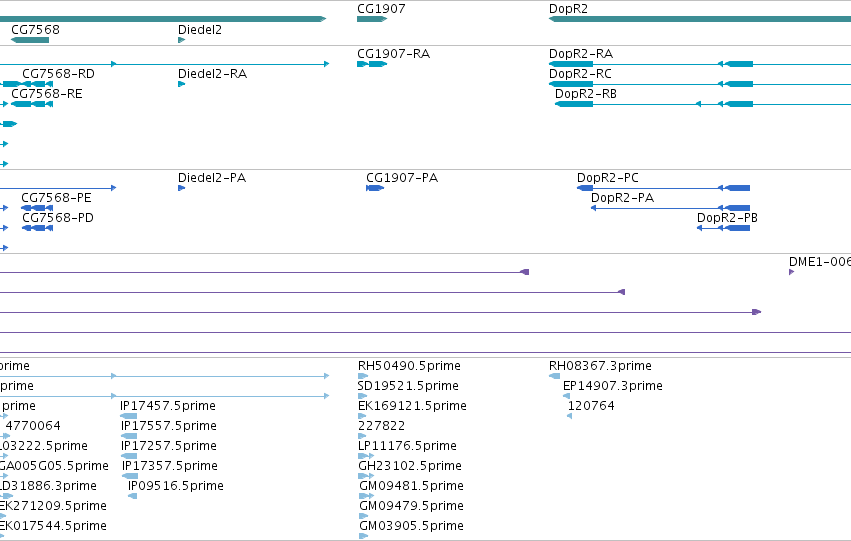Open transcript DopR2-RC label
This screenshot has width=851, height=541.
(580, 74)
